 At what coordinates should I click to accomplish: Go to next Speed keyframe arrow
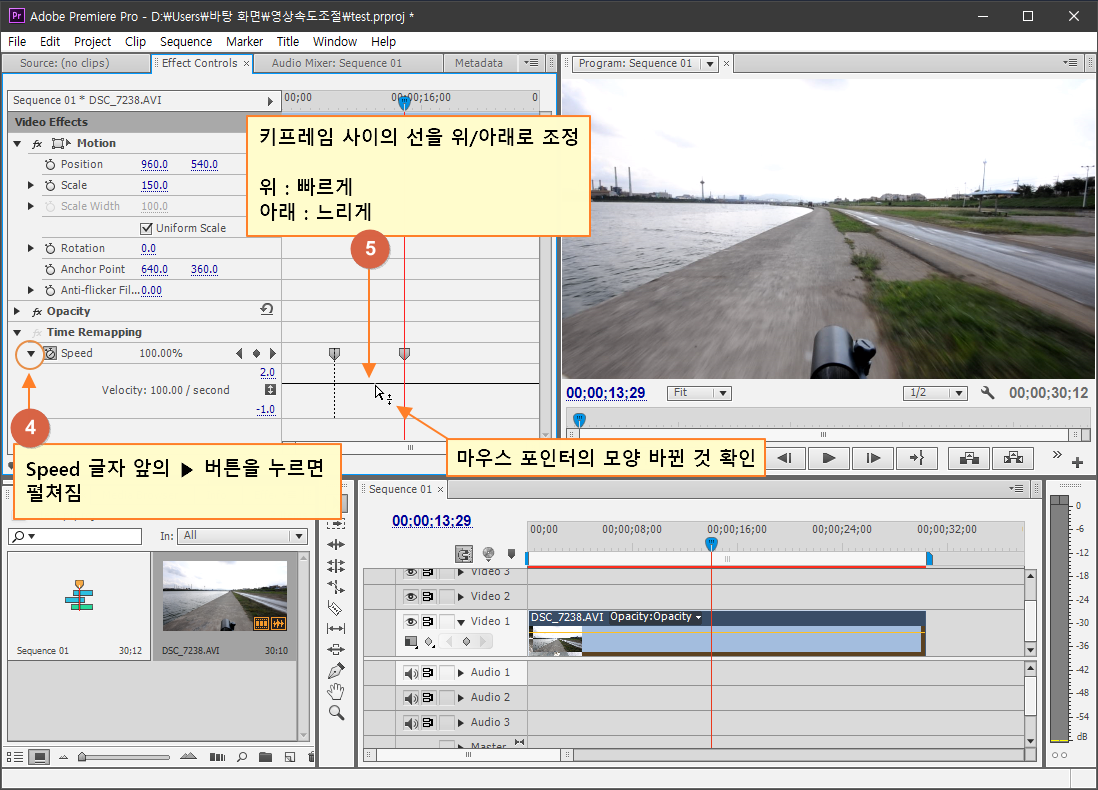pos(273,354)
